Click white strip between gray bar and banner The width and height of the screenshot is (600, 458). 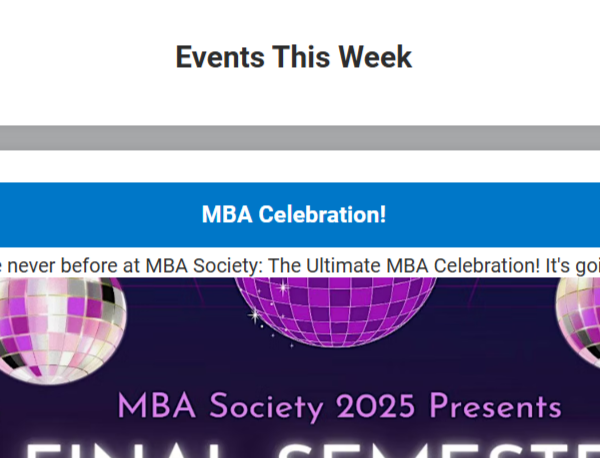click(300, 166)
